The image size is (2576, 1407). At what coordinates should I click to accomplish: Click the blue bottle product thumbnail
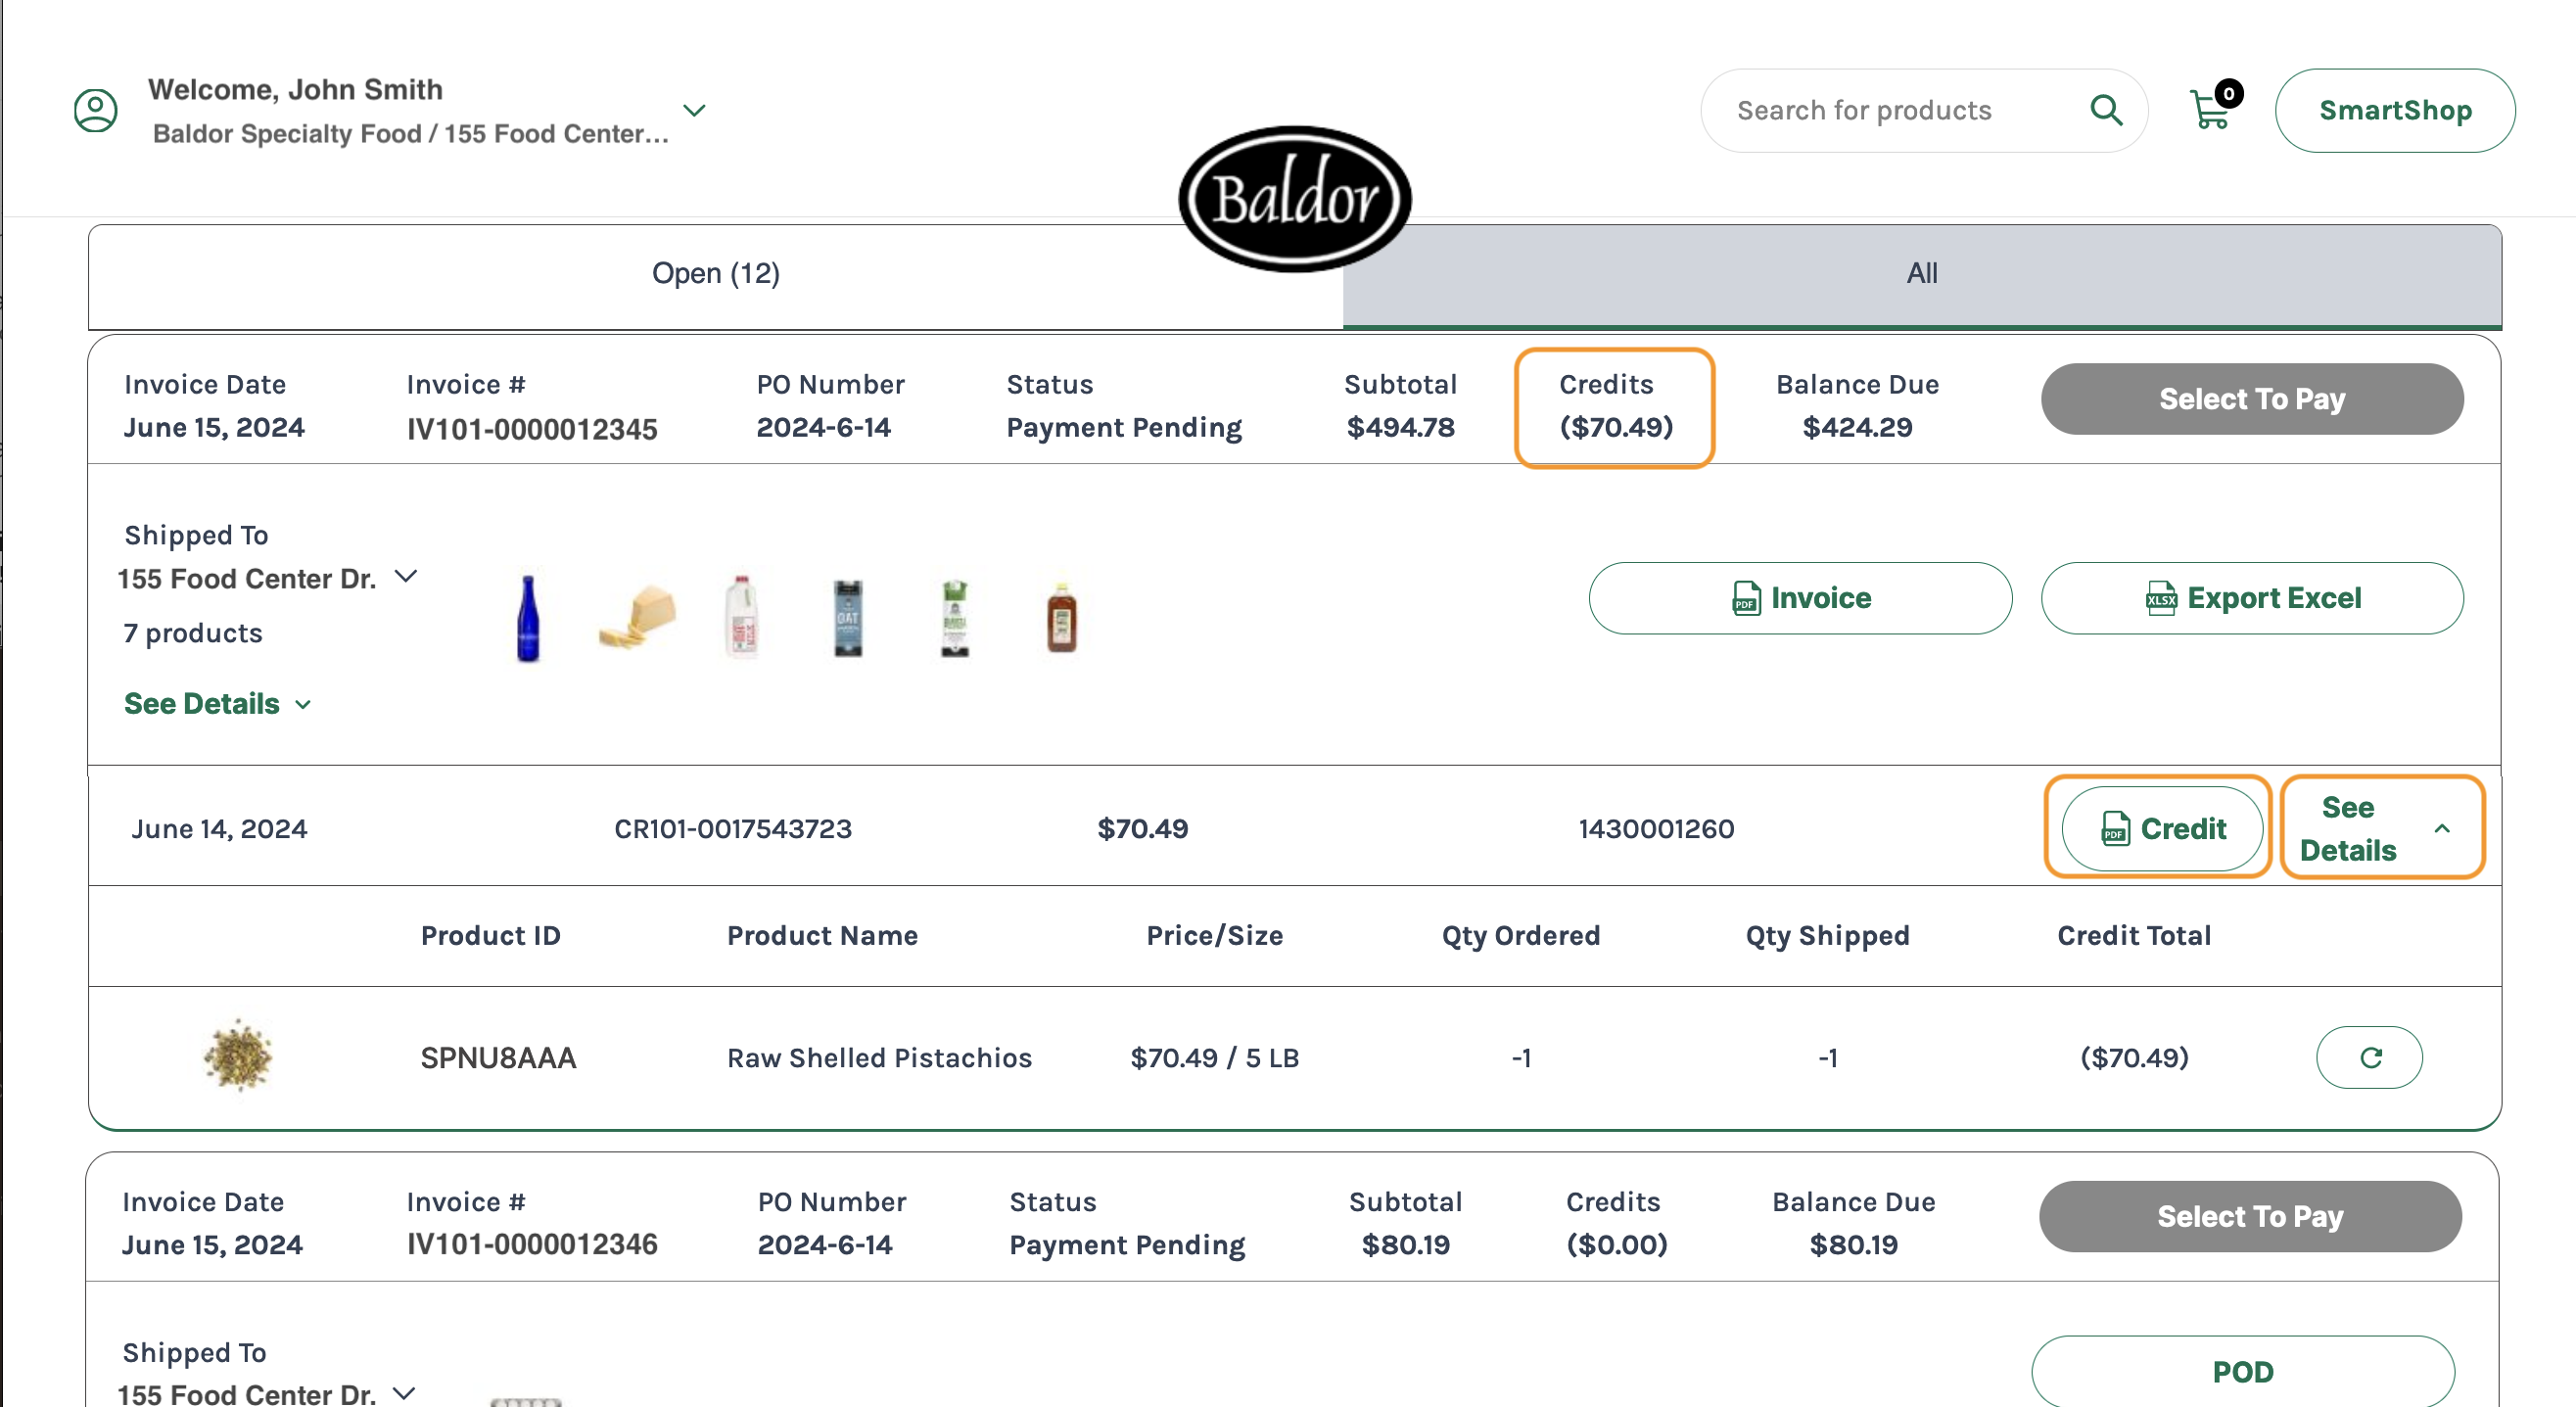pyautogui.click(x=528, y=618)
